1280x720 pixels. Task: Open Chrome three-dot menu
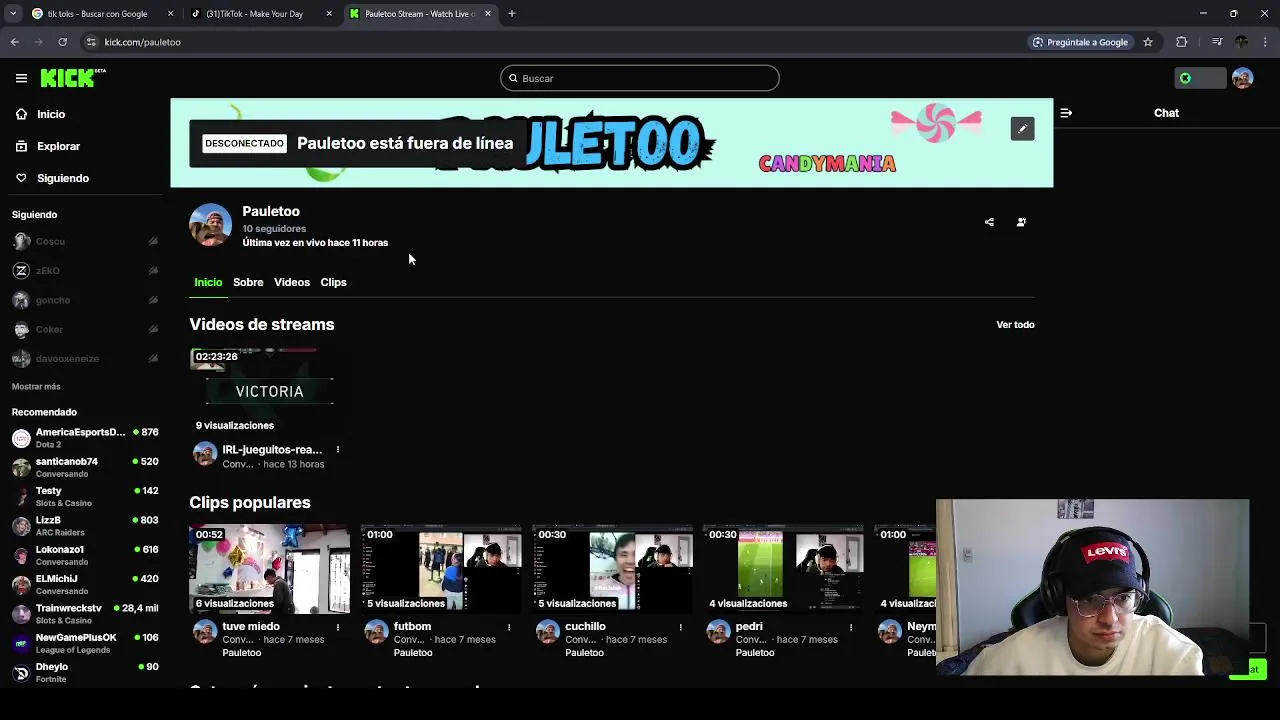tap(1266, 42)
